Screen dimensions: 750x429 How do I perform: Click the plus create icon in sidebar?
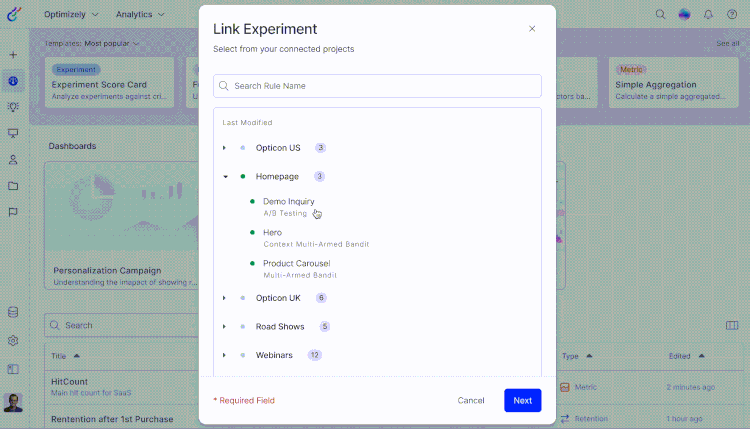click(13, 55)
